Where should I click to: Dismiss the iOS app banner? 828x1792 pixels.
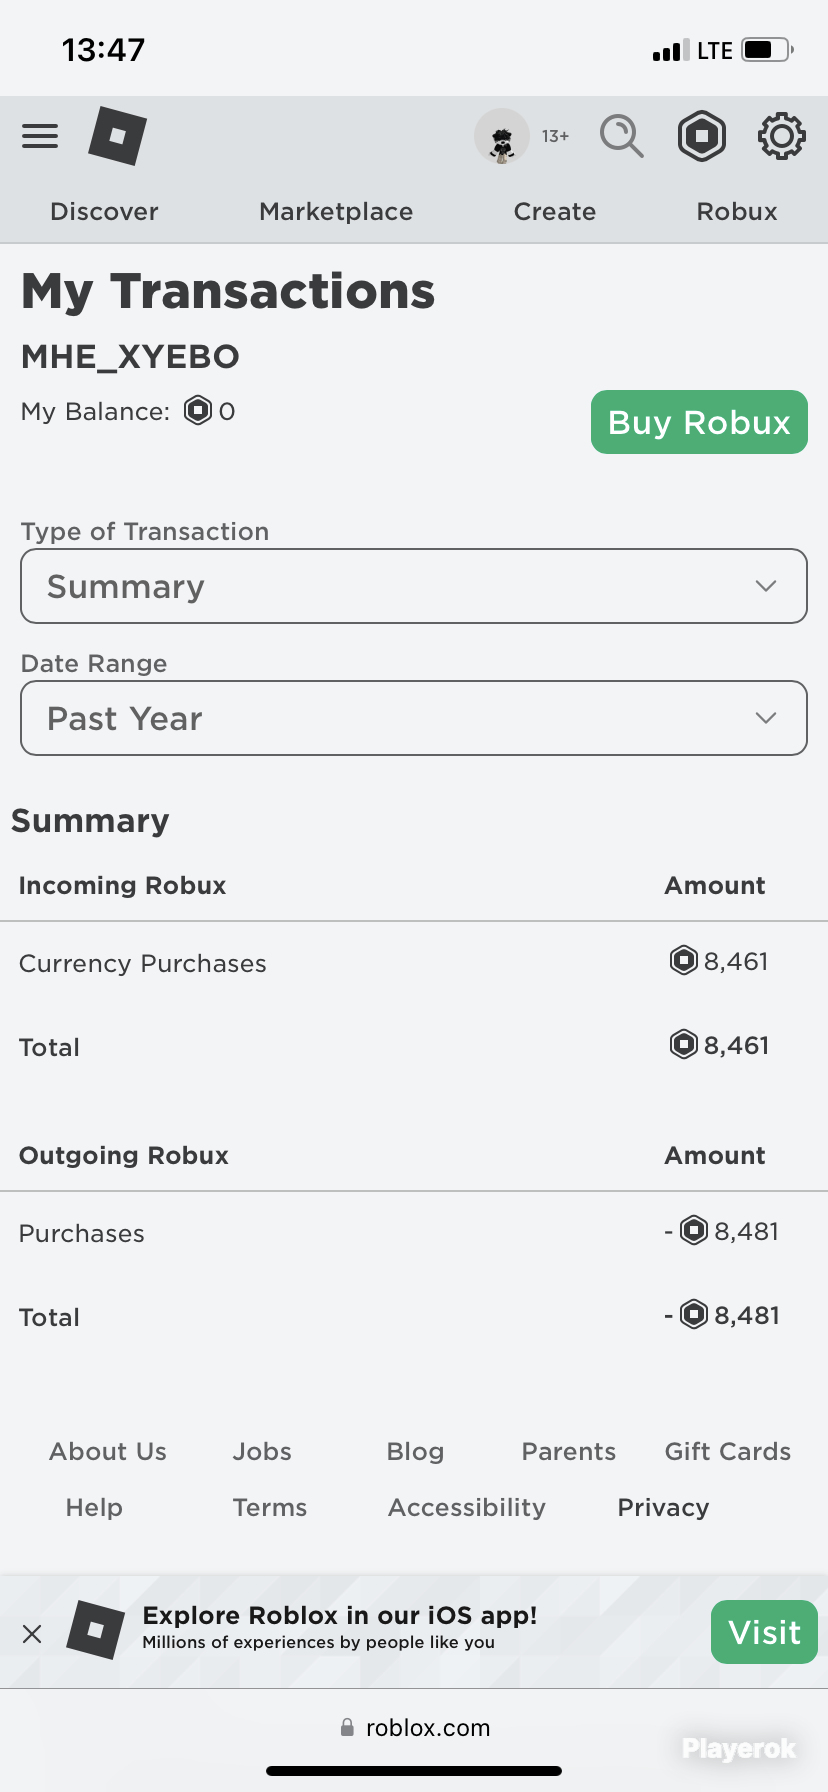click(x=32, y=1633)
